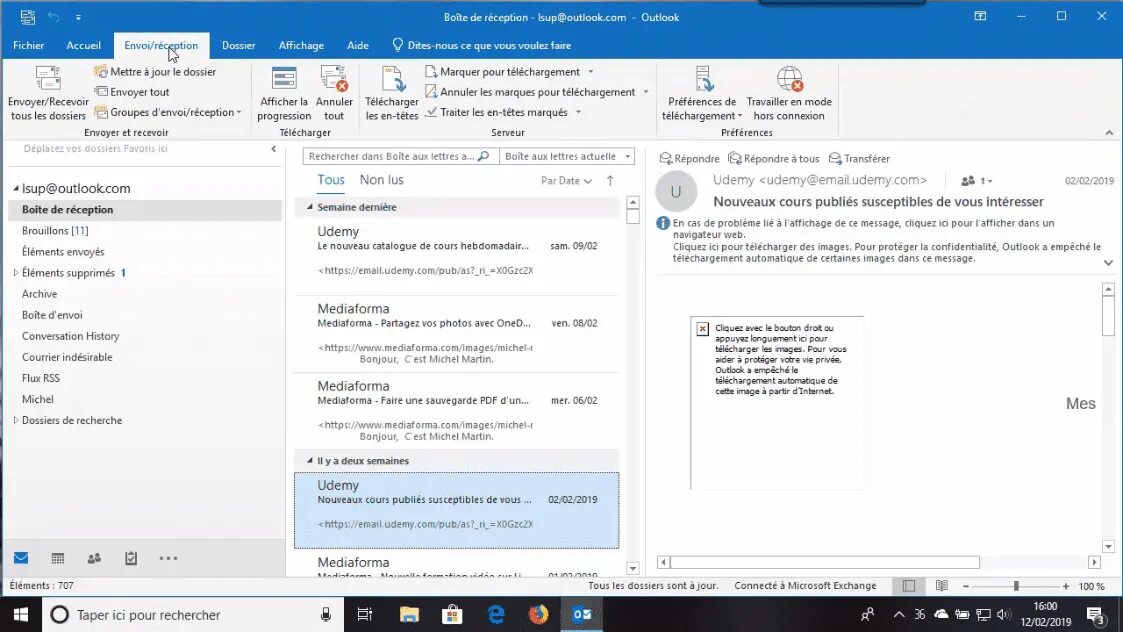The width and height of the screenshot is (1123, 632).
Task: Expand message header info chevron
Action: 1108,263
